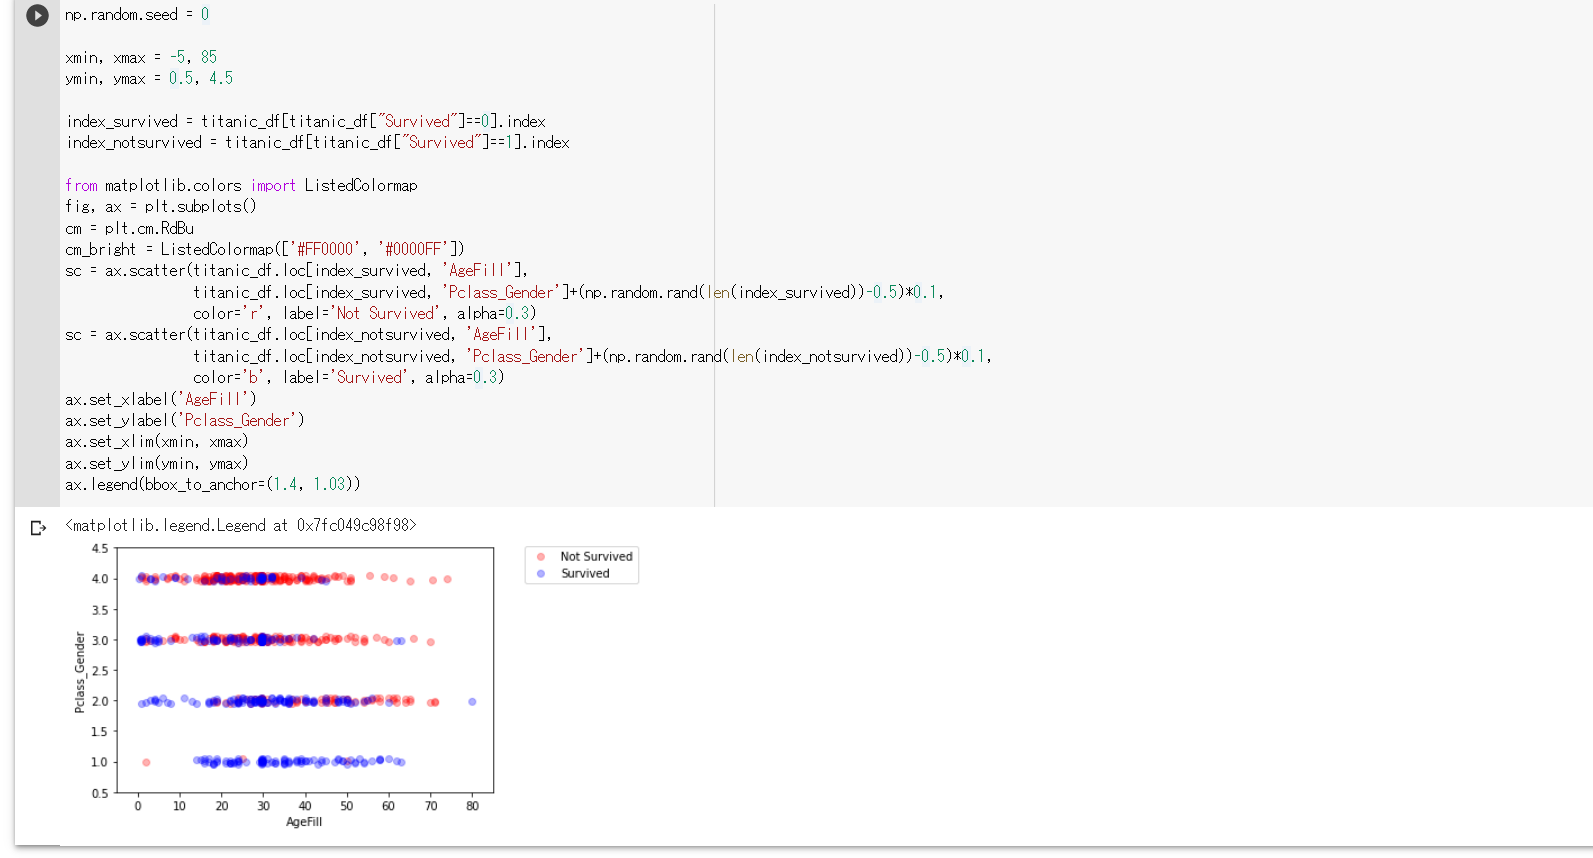Click the ax.set_xlim(xmin, xmax) line
Screen dimensions: 1593x858
(157, 441)
